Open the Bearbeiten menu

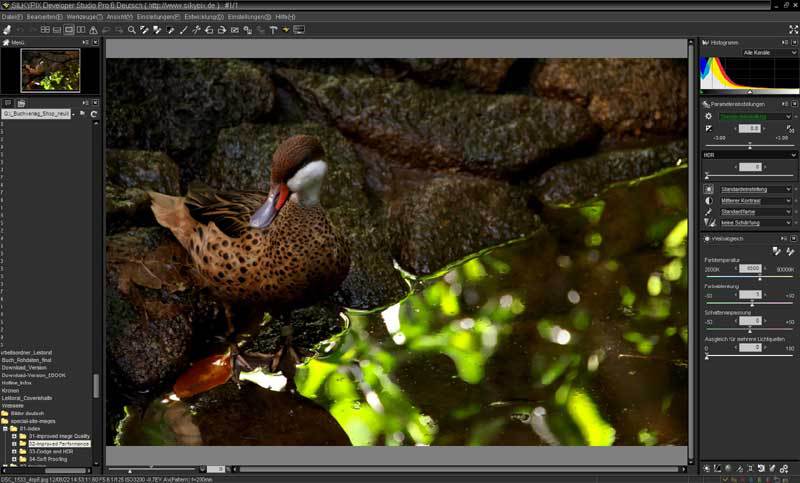point(44,17)
